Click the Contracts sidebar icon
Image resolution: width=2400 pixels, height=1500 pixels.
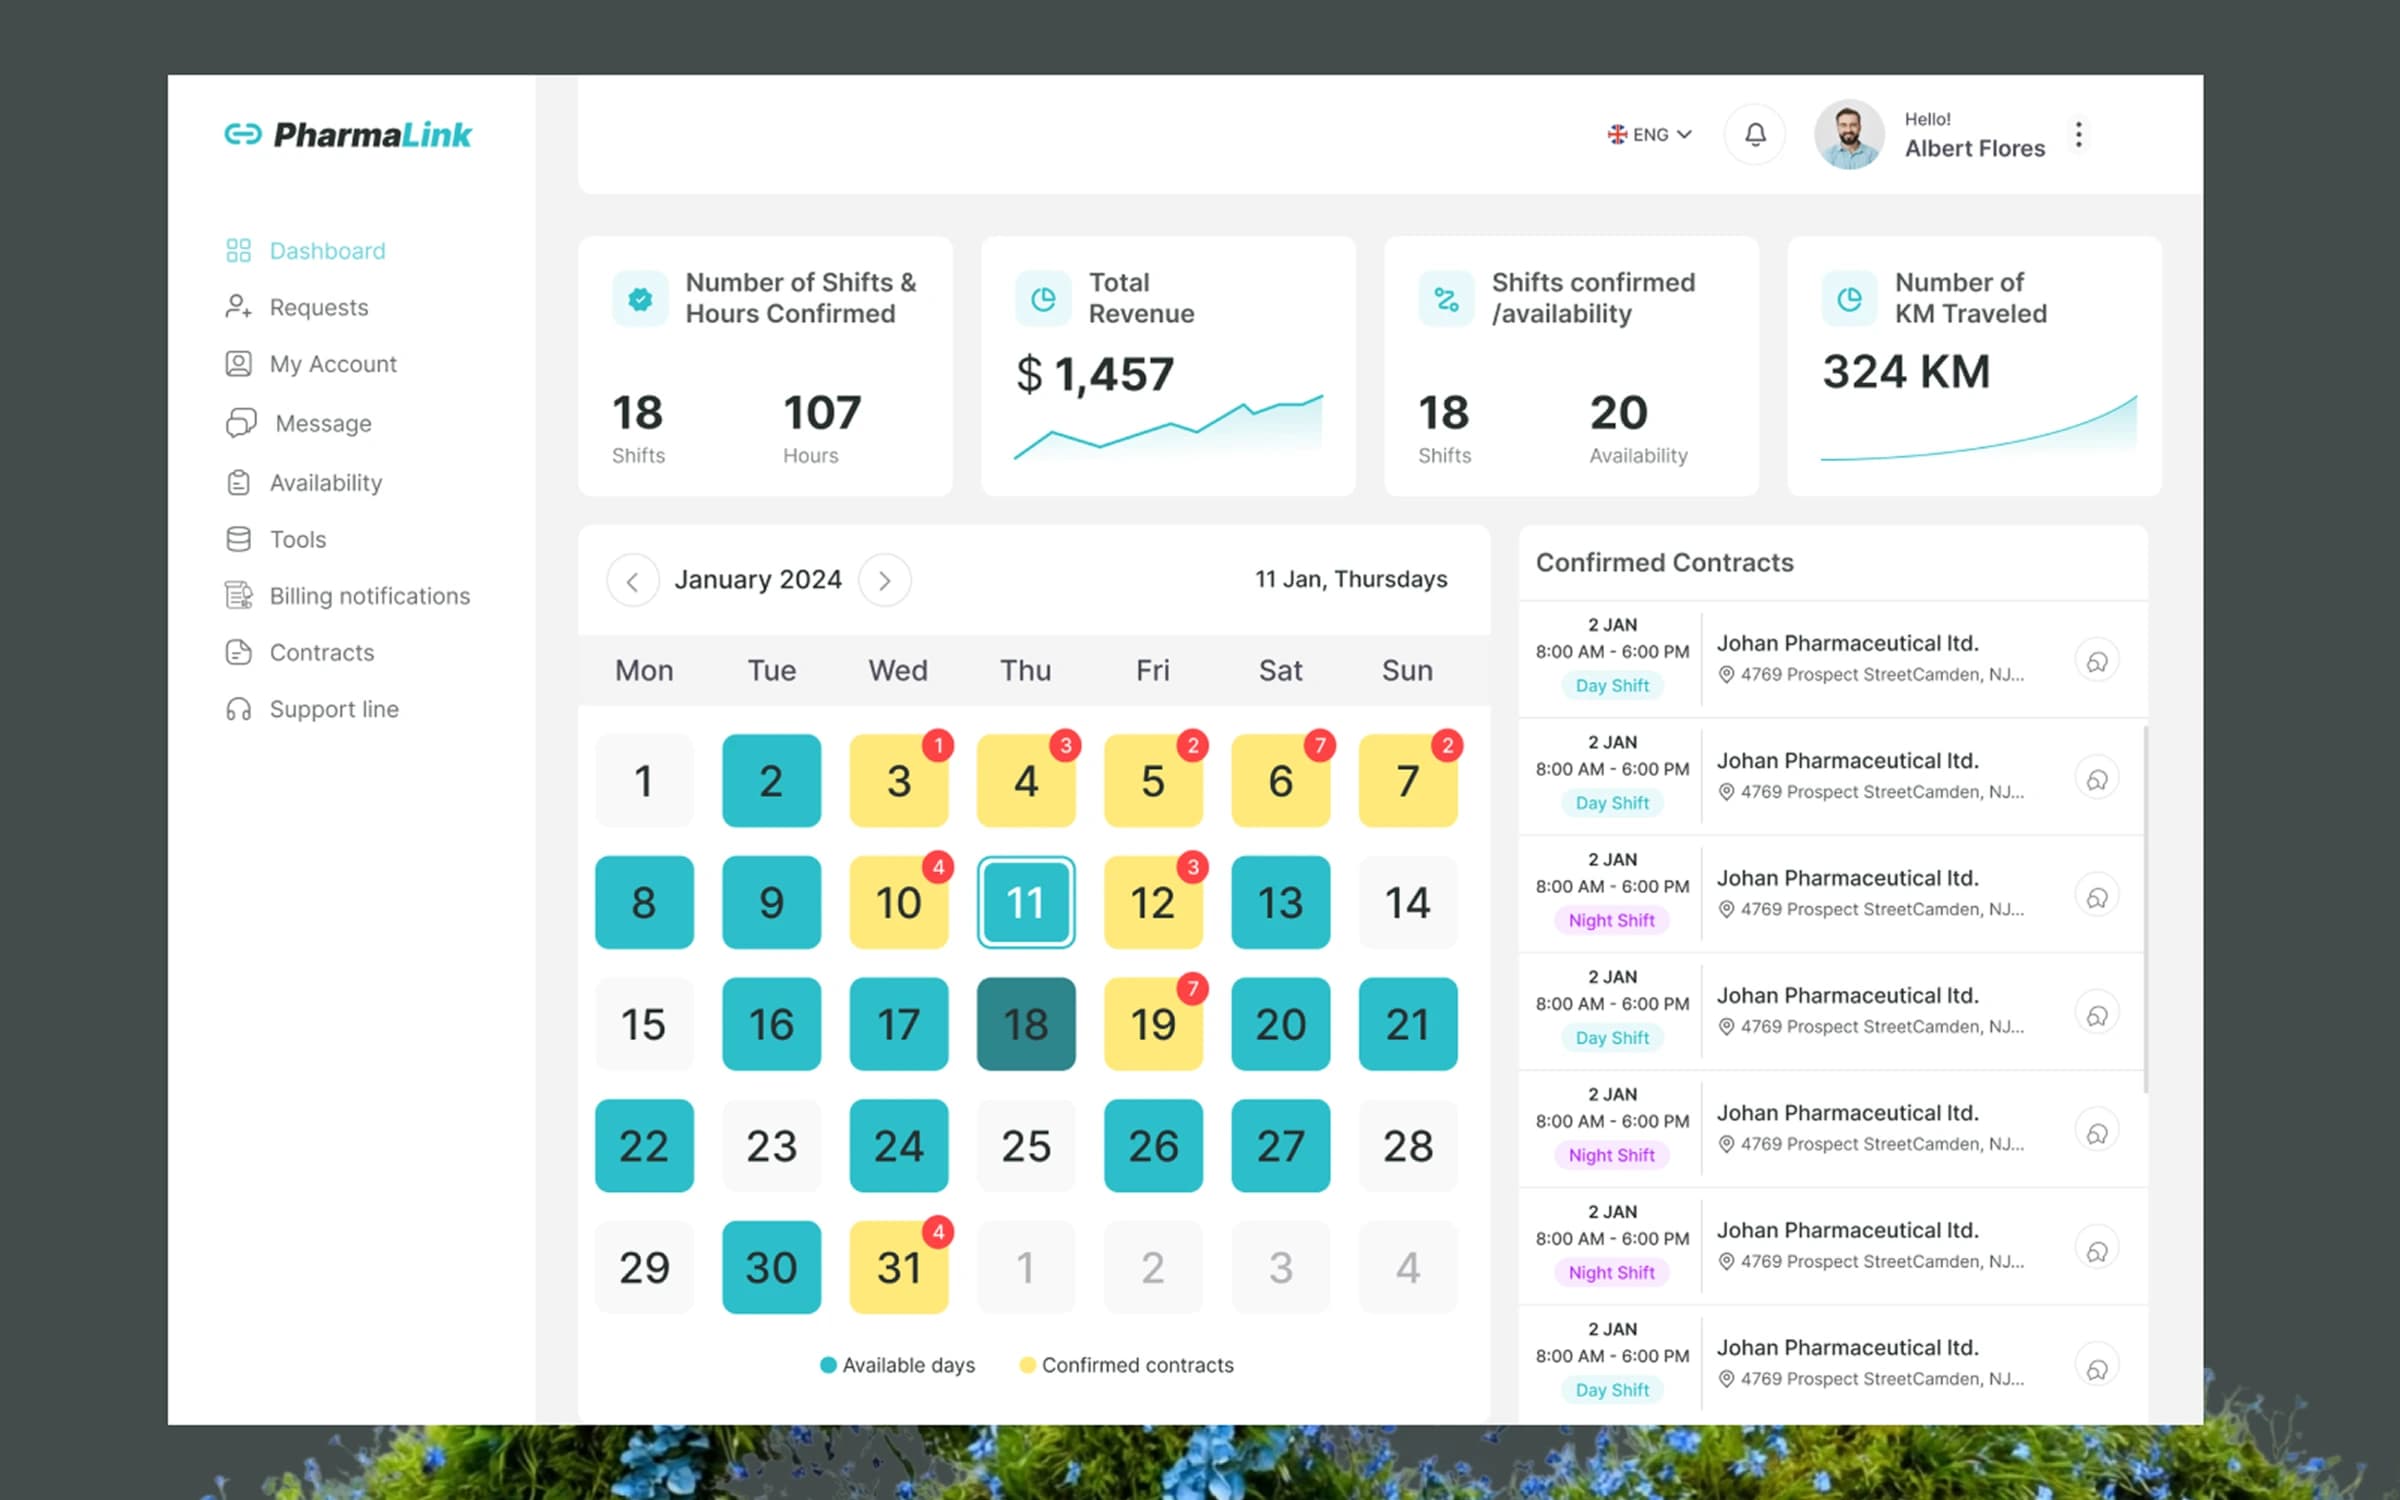238,652
